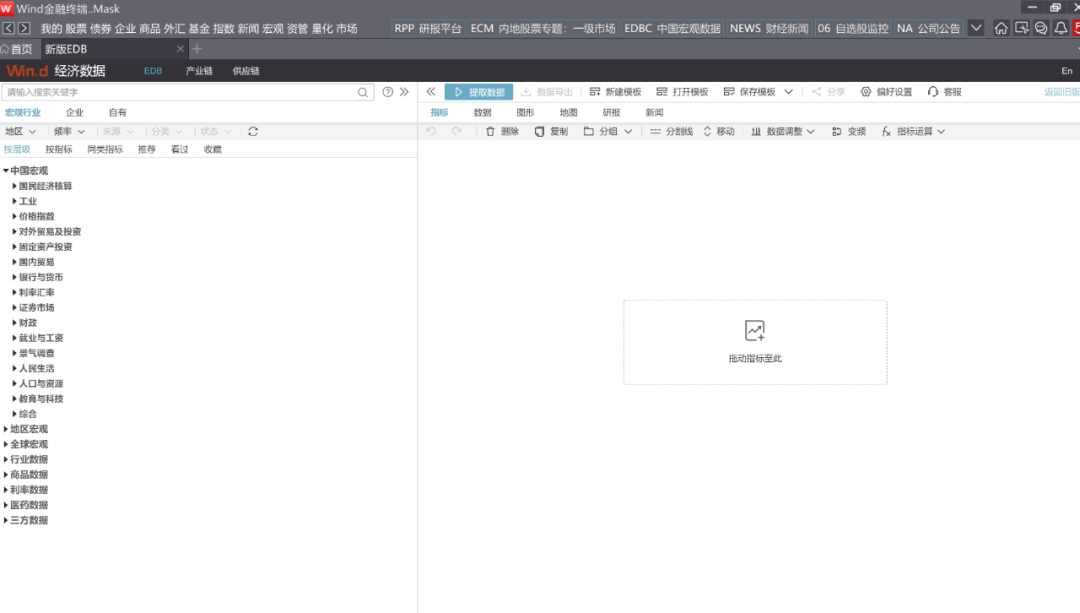The image size is (1080, 613).
Task: Open the 指标运算 indicator calculation dropdown
Action: pos(913,131)
